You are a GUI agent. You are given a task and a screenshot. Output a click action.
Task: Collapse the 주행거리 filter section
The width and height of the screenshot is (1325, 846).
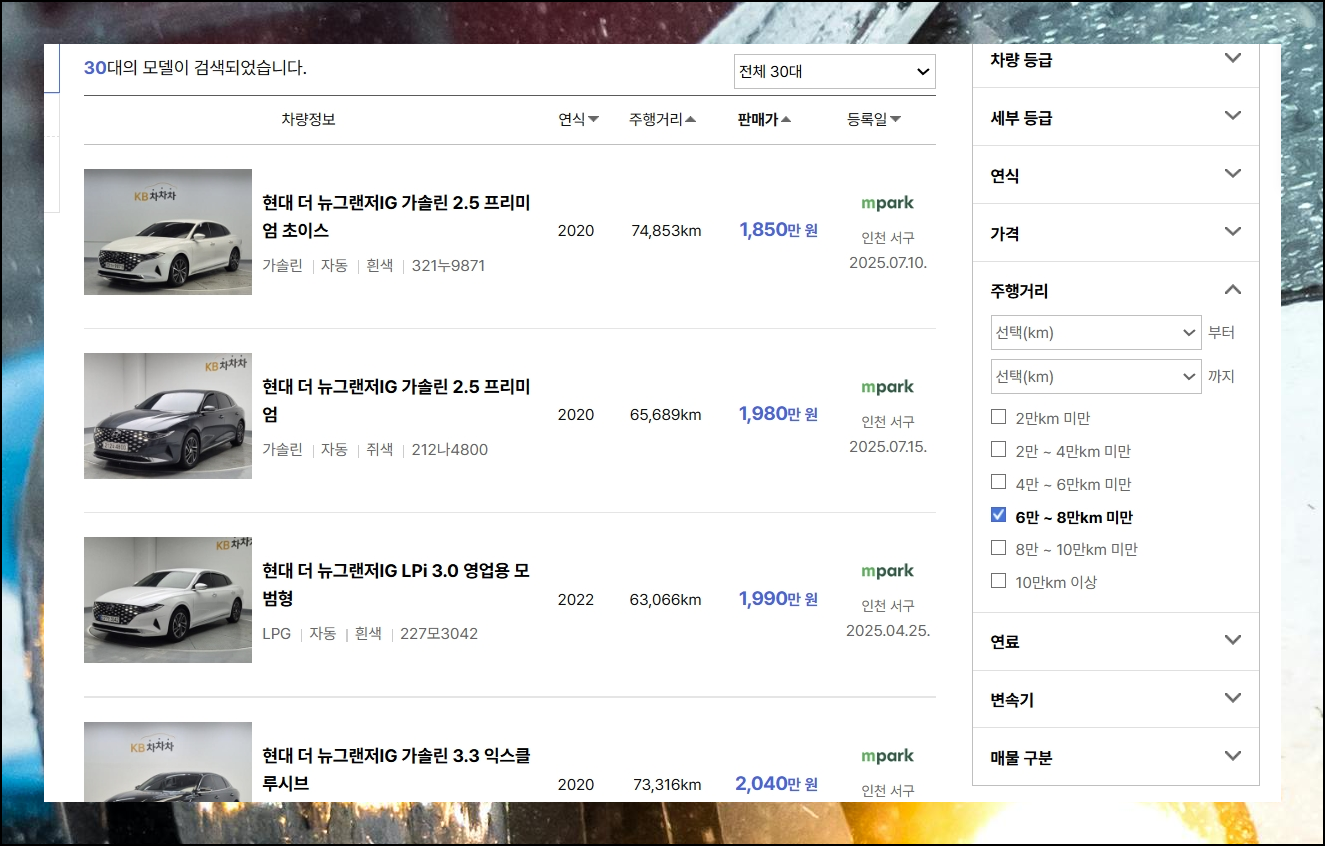pos(1116,291)
